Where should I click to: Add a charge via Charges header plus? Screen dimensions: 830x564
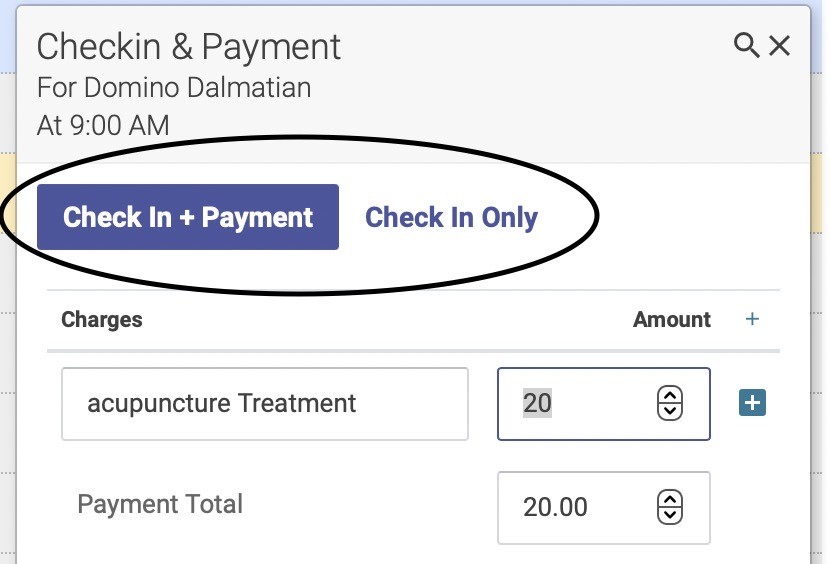[x=752, y=319]
